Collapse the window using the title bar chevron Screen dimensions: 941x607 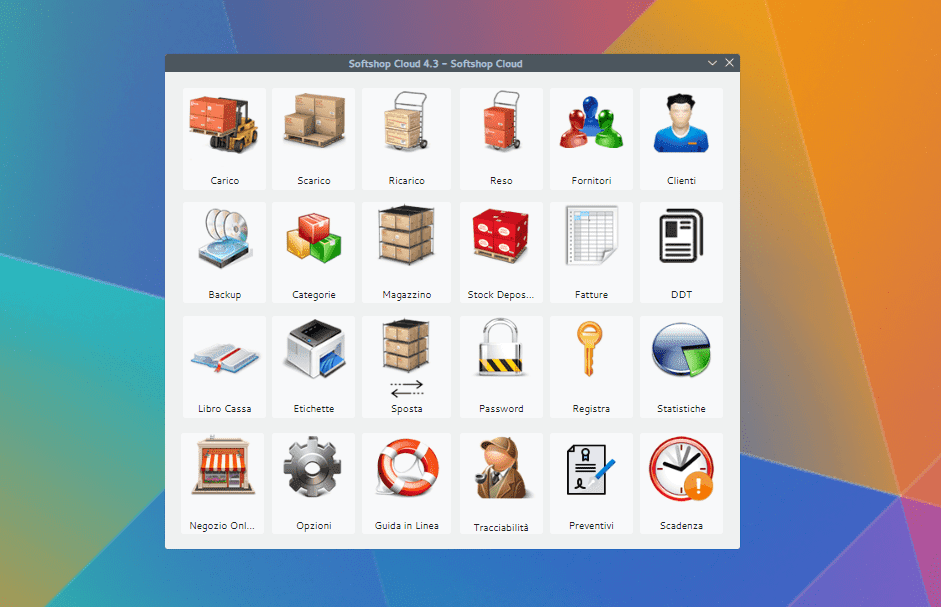[712, 62]
